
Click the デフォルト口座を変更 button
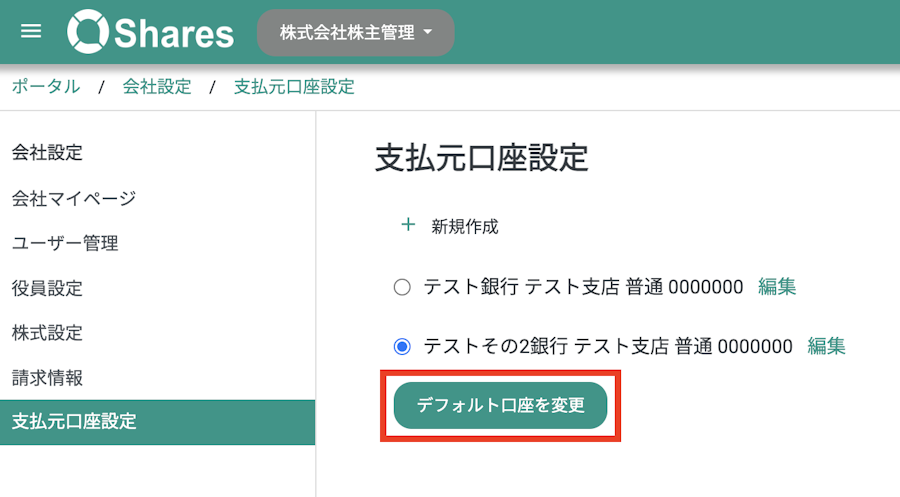click(x=501, y=405)
